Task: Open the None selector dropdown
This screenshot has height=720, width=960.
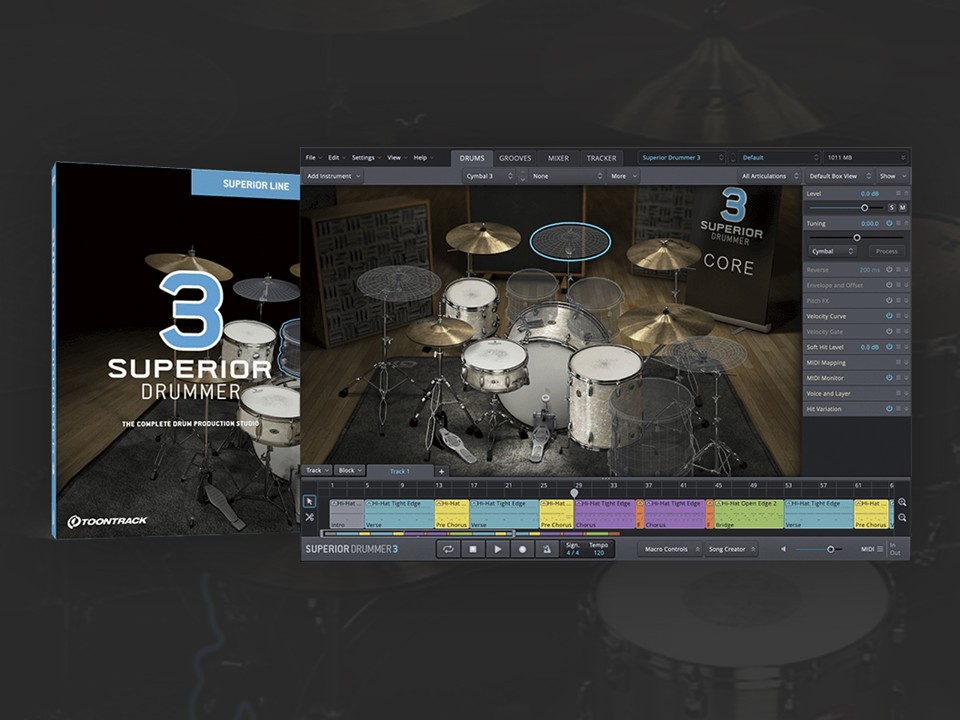Action: tap(568, 176)
